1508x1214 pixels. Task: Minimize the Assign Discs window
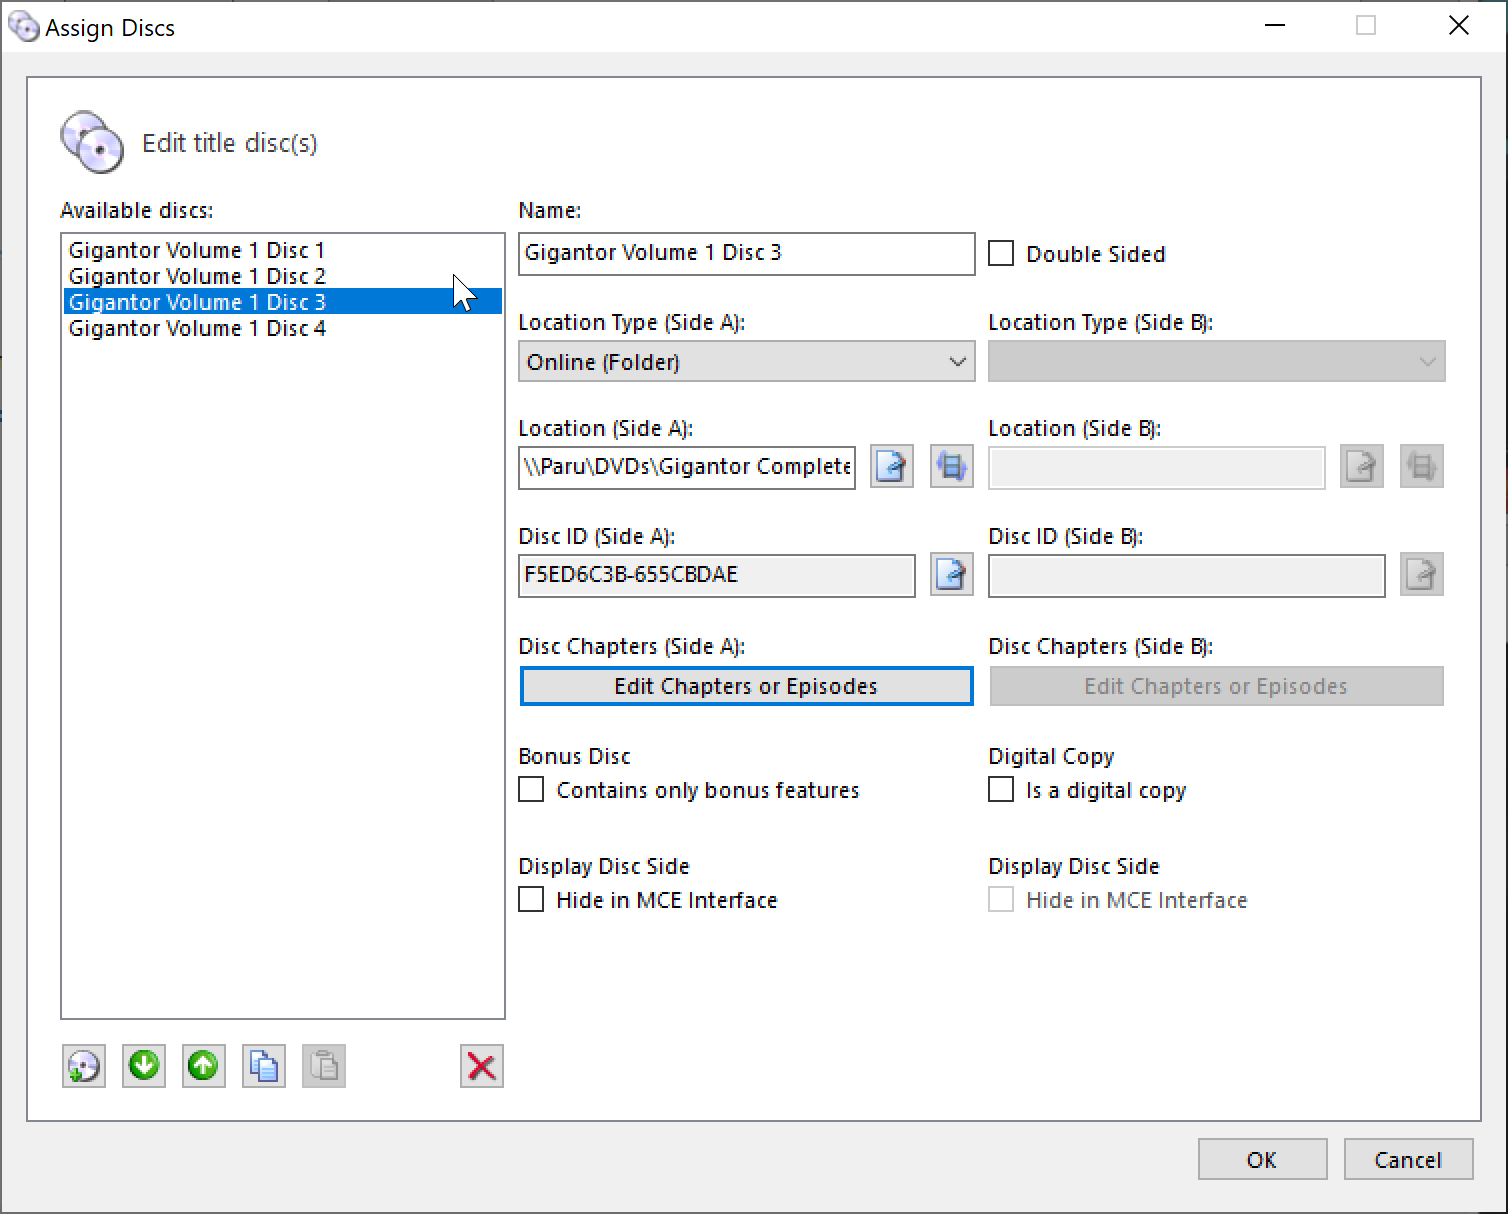pyautogui.click(x=1275, y=26)
